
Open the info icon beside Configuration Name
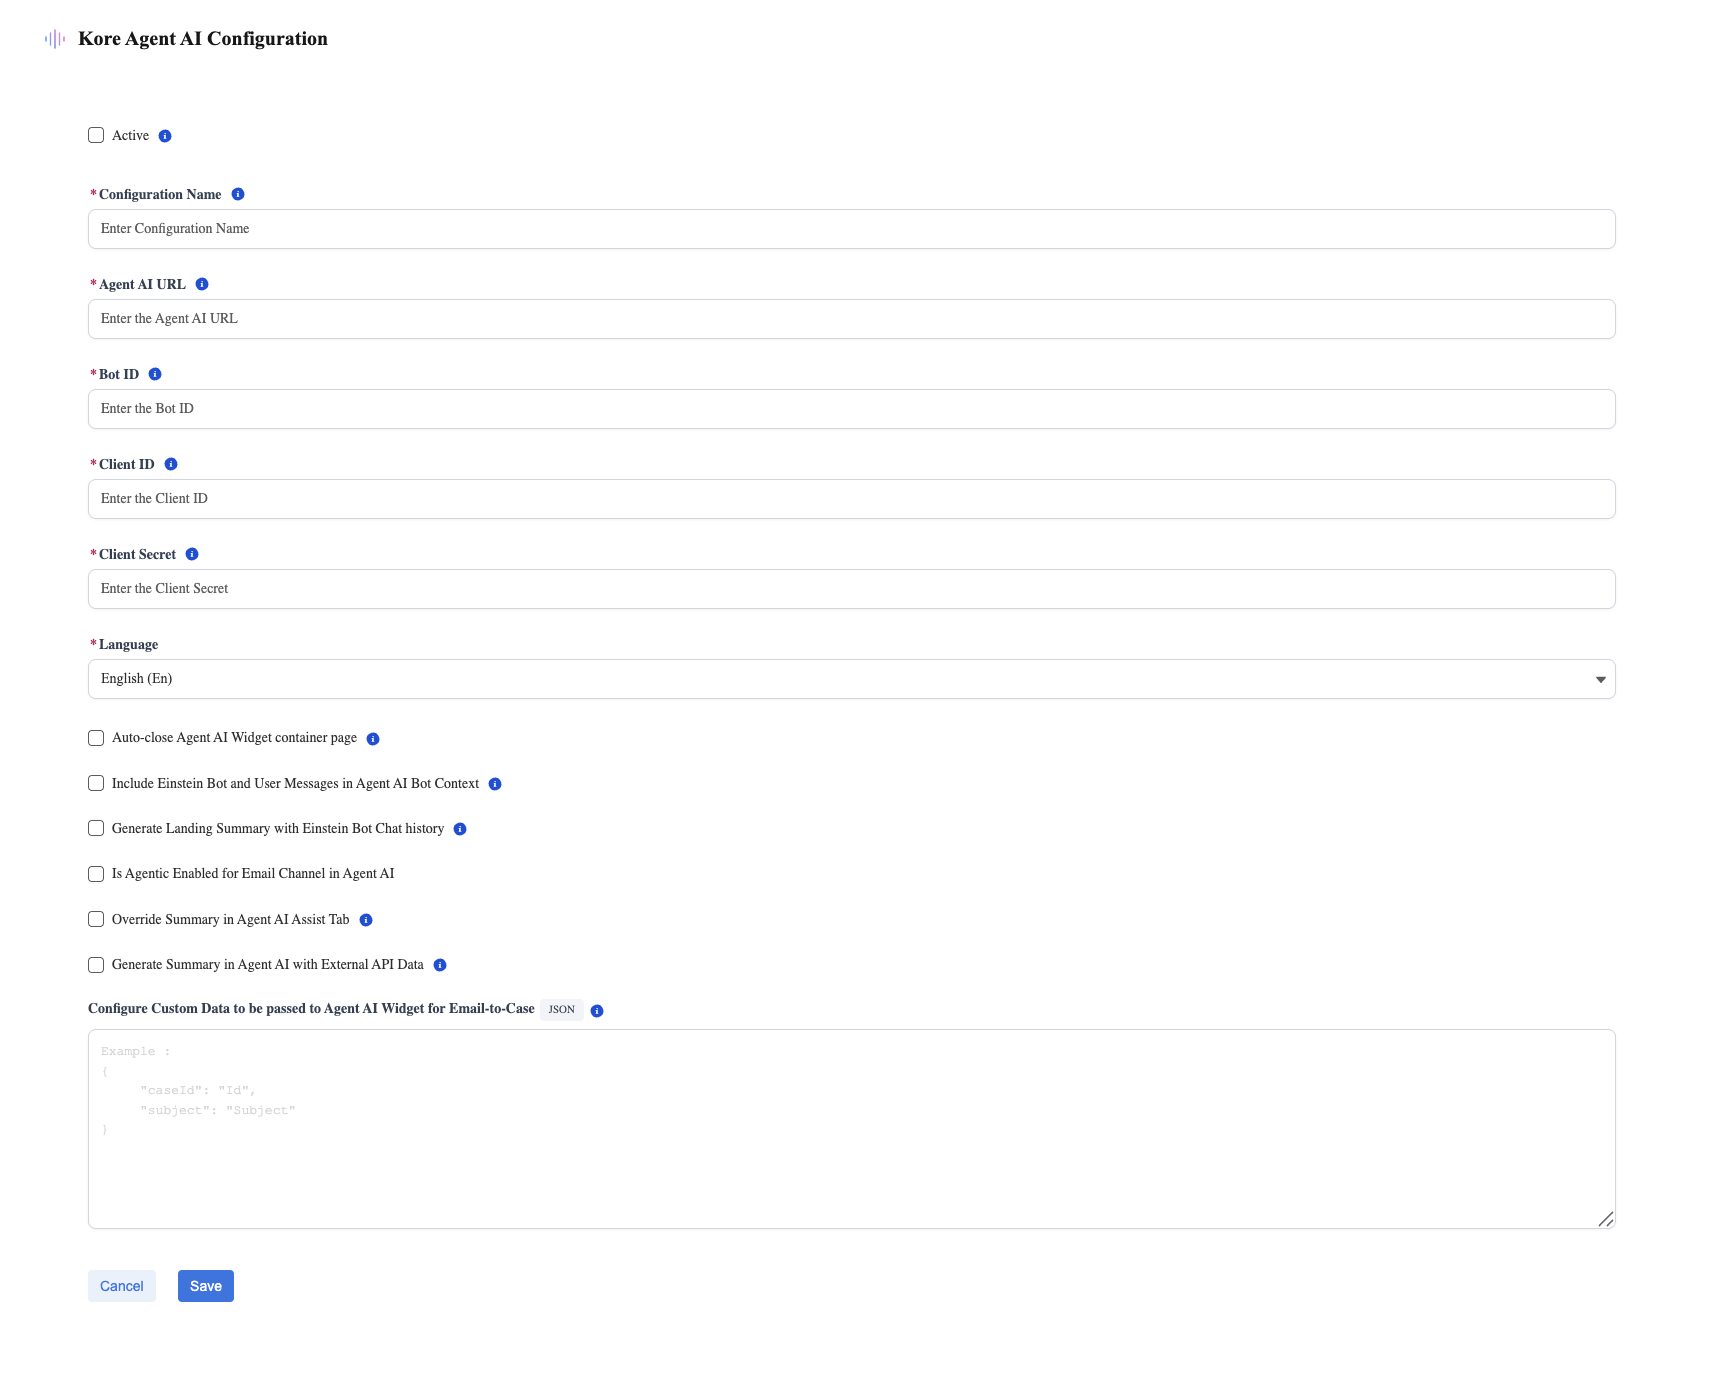[238, 194]
